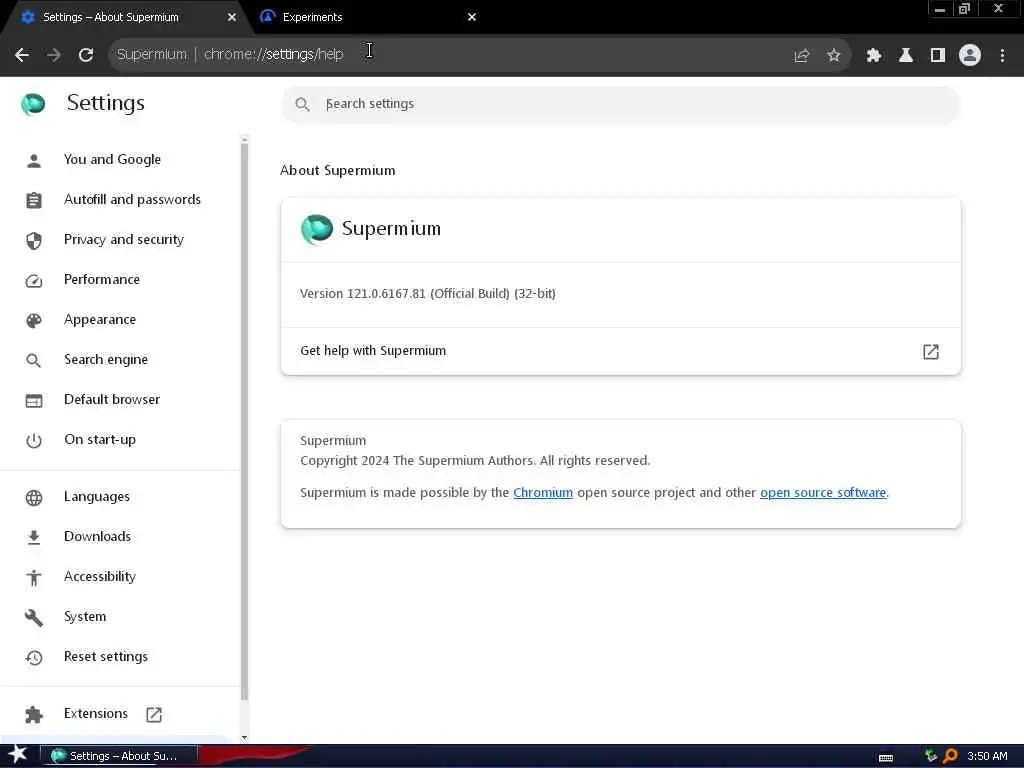
Task: Focus the Search settings field
Action: 620,104
